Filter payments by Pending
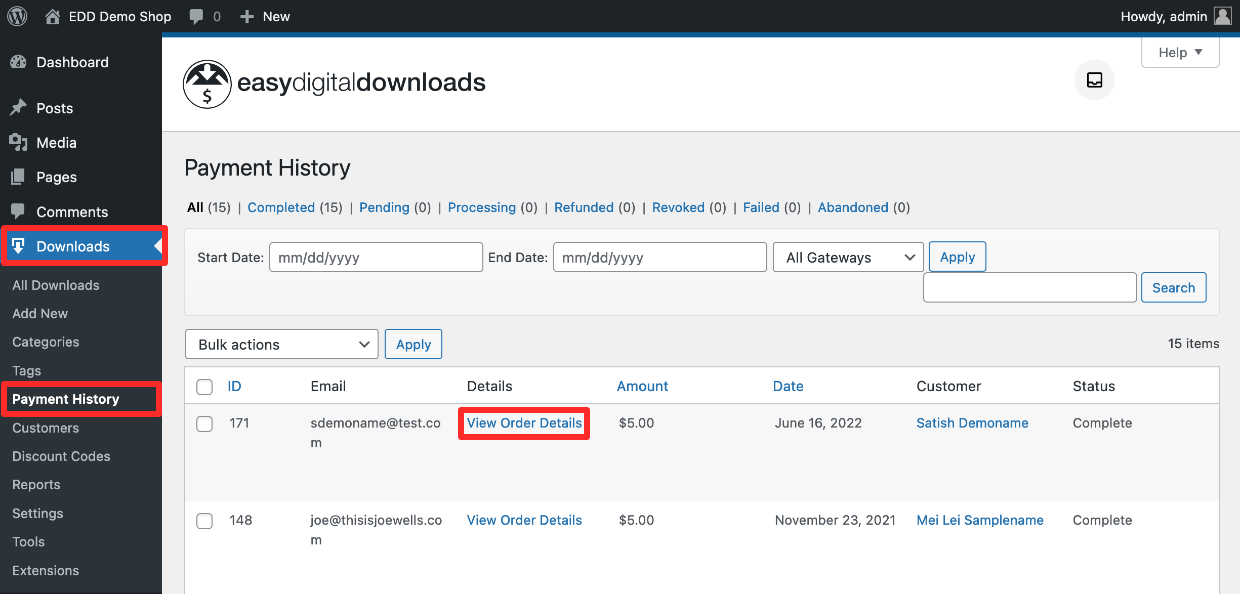 click(x=384, y=208)
